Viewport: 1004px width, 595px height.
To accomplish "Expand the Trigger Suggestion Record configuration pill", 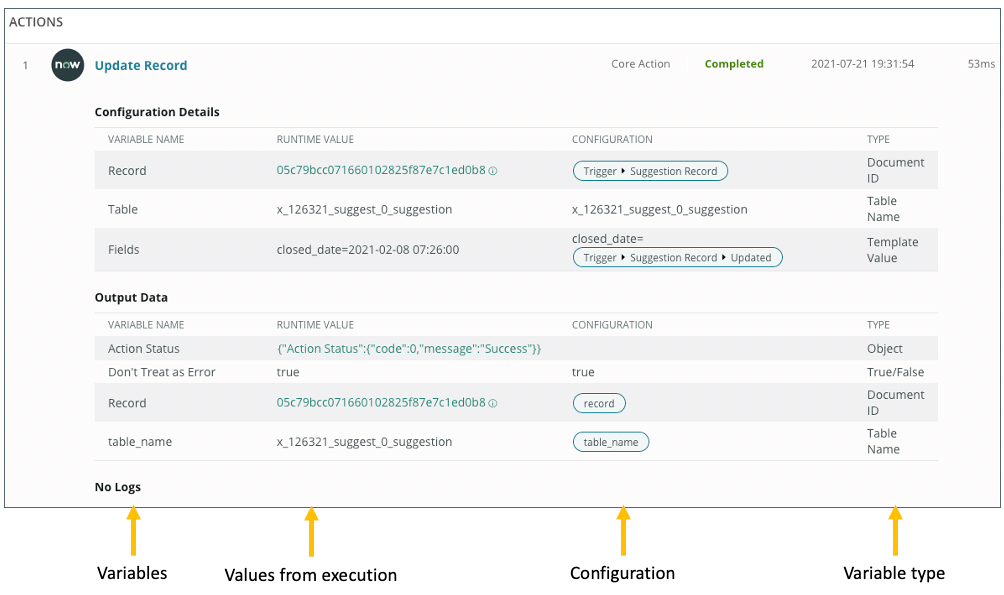I will 650,170.
